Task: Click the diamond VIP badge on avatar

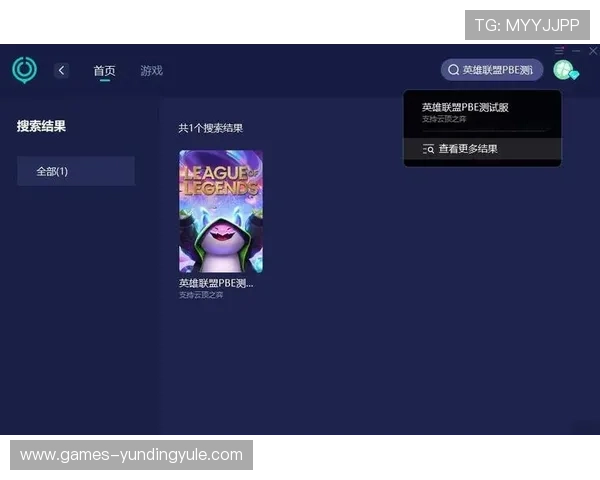Action: click(x=574, y=75)
